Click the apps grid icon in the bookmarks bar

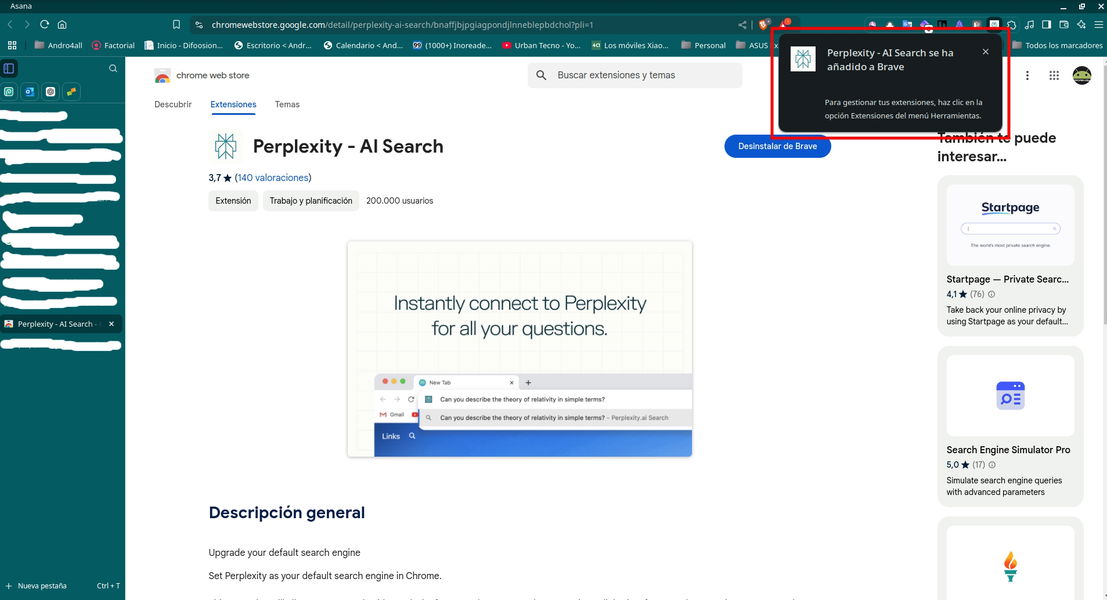tap(12, 45)
